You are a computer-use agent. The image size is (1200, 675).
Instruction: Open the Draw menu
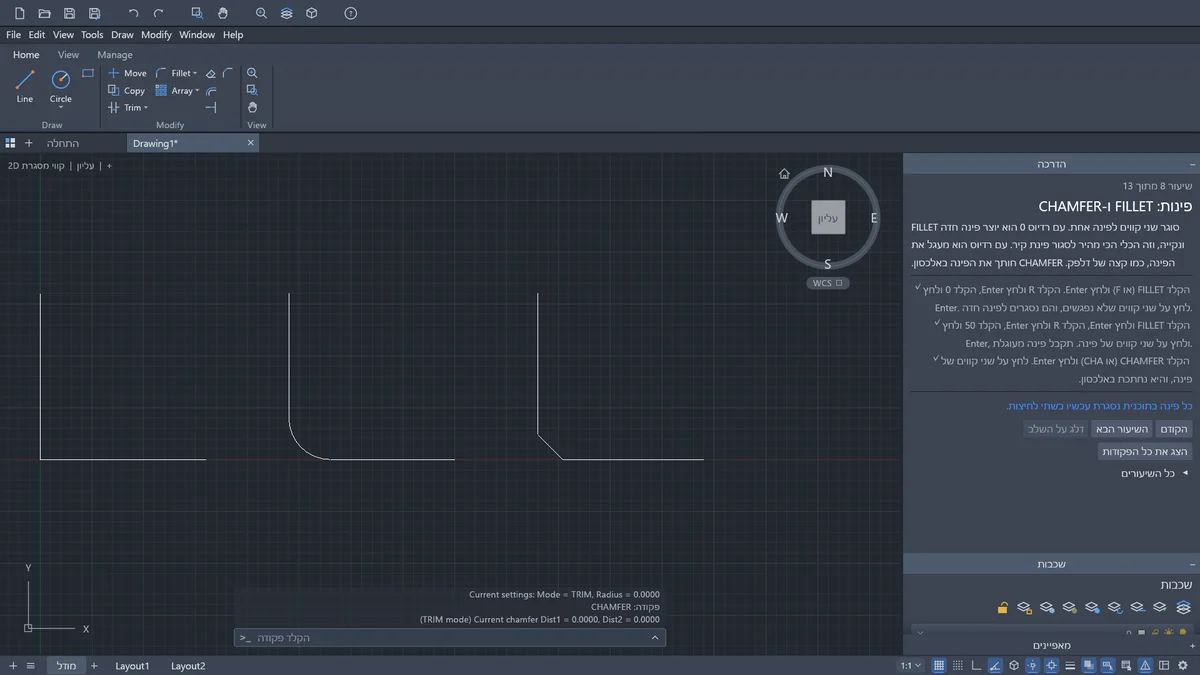pyautogui.click(x=122, y=34)
